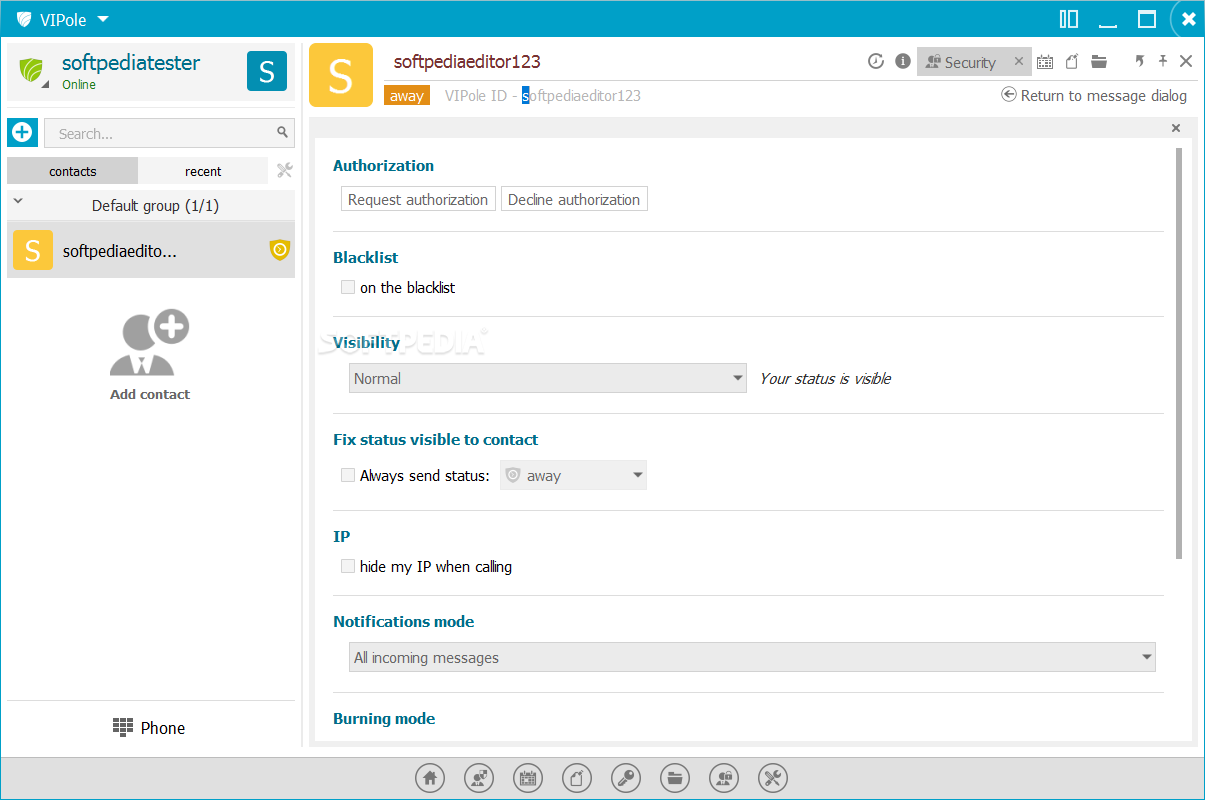Click the blue S avatar of softpediatester
Viewport: 1205px width, 800px height.
(x=267, y=71)
